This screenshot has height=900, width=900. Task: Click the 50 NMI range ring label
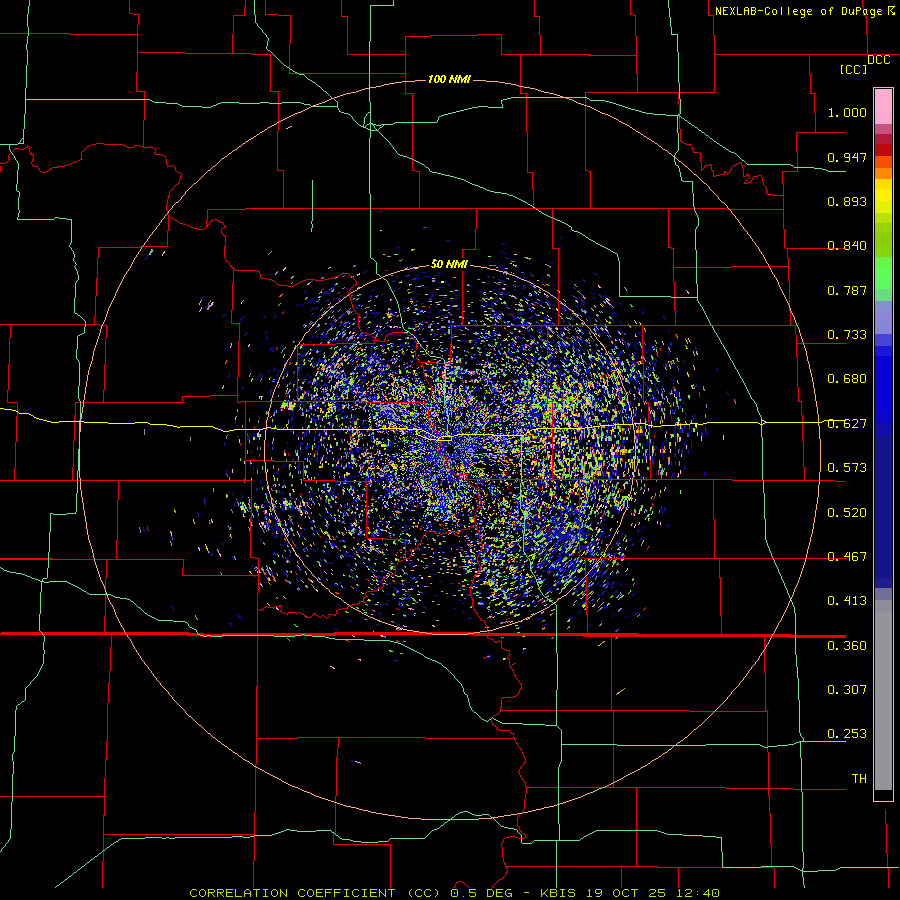(x=449, y=264)
